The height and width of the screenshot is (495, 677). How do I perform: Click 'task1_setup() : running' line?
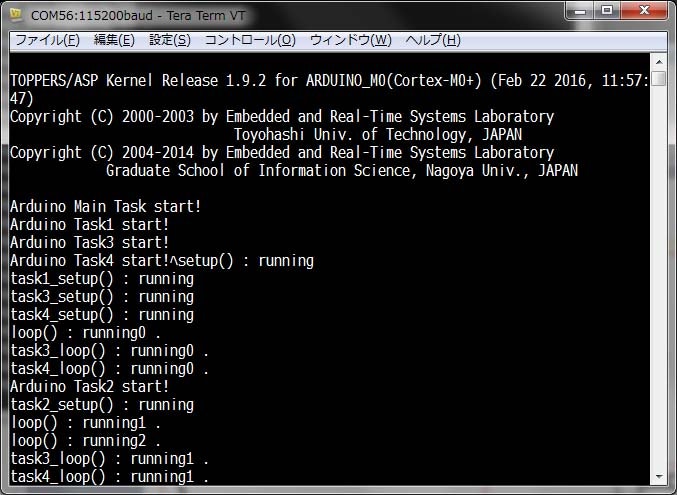coord(102,279)
